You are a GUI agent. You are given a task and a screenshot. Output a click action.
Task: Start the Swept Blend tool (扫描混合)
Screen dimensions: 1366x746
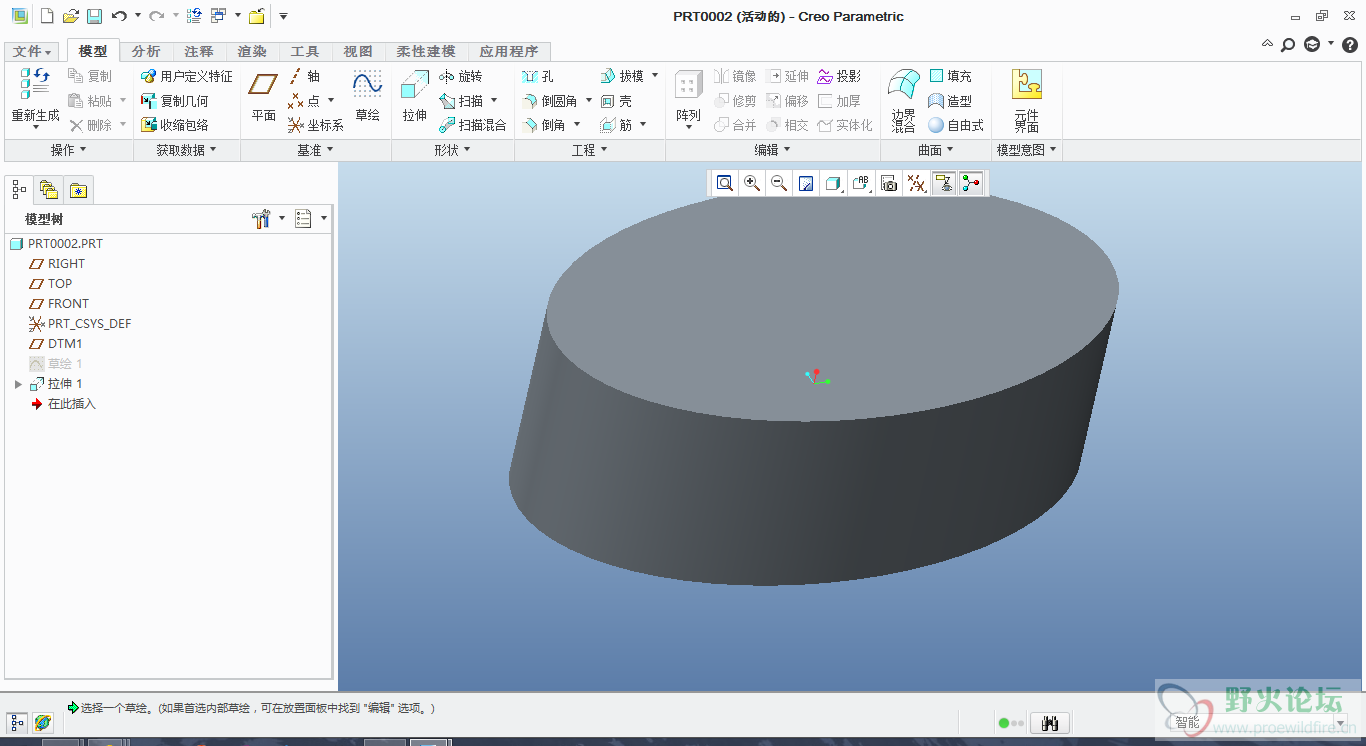click(x=472, y=125)
